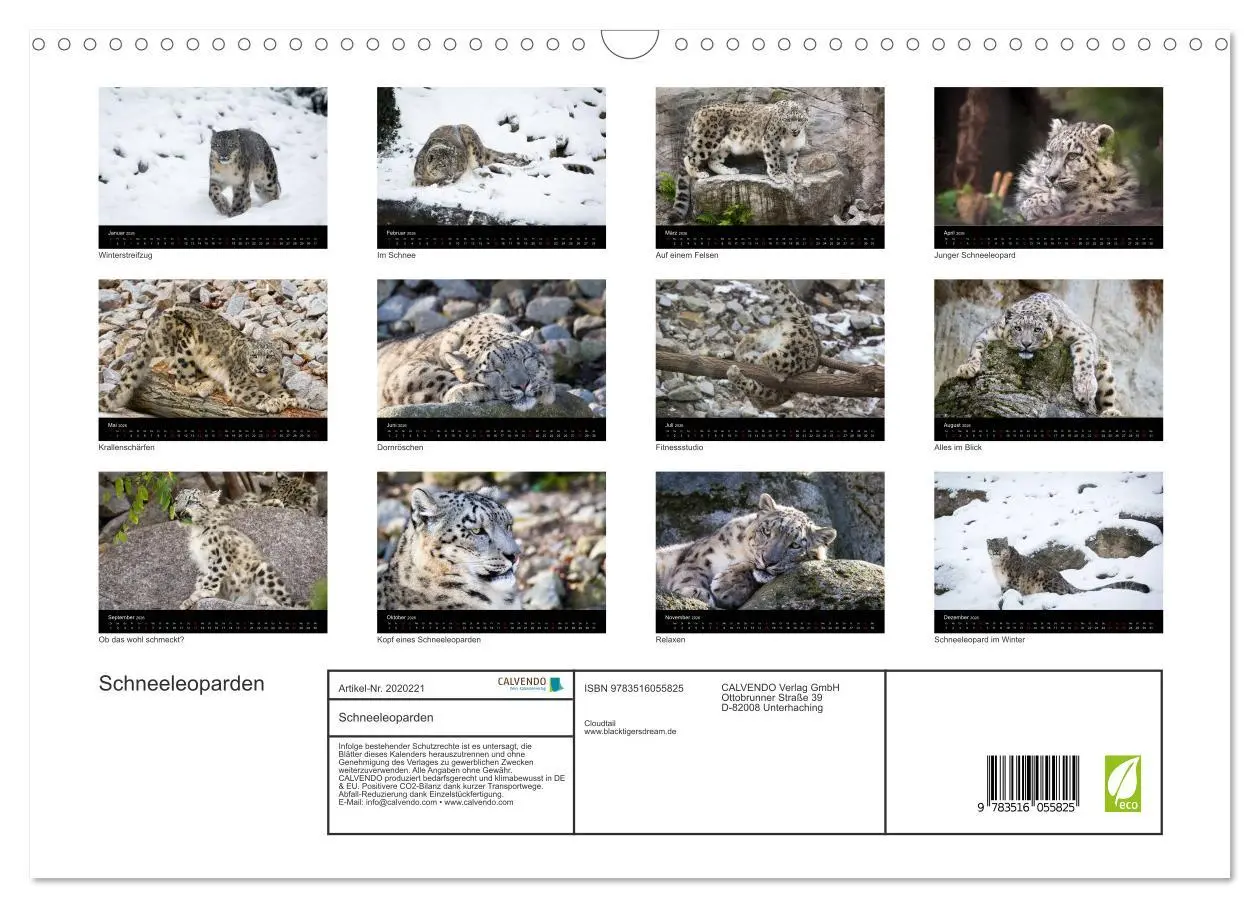Open the Junger Schneeleopard April thumbnail
The image size is (1260, 908).
[x=1048, y=167]
